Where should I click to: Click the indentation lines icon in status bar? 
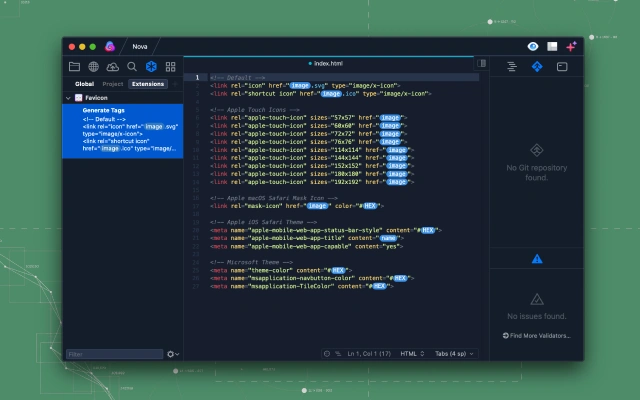click(x=338, y=354)
